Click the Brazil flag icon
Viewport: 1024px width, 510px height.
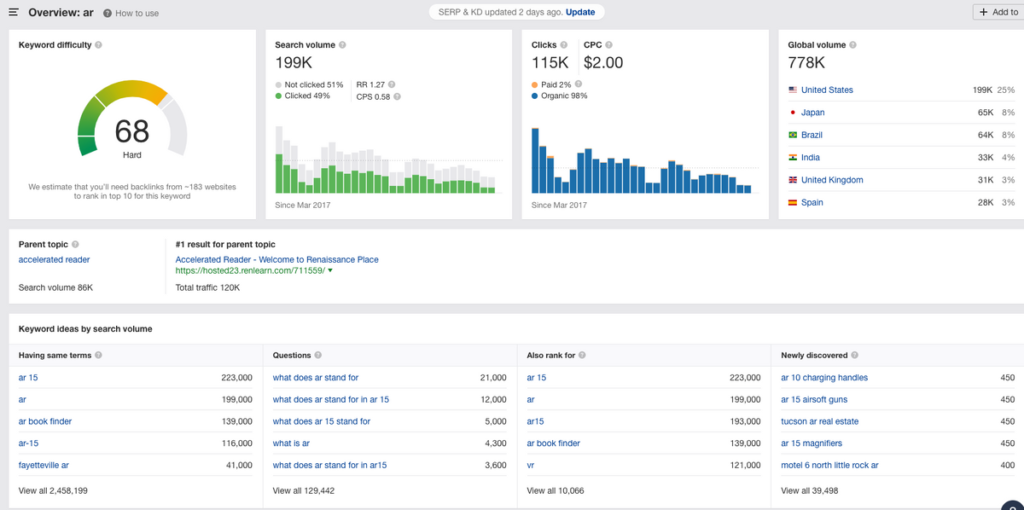click(x=793, y=135)
